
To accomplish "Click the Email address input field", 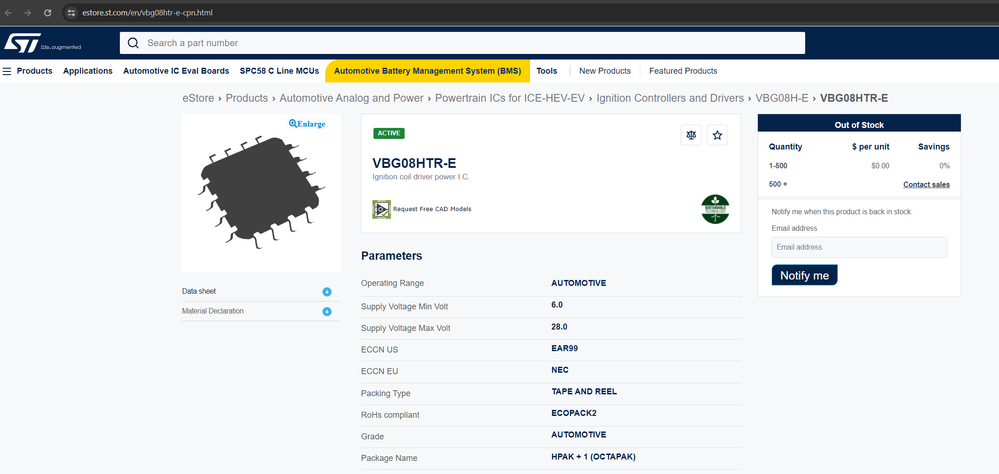I will point(859,247).
